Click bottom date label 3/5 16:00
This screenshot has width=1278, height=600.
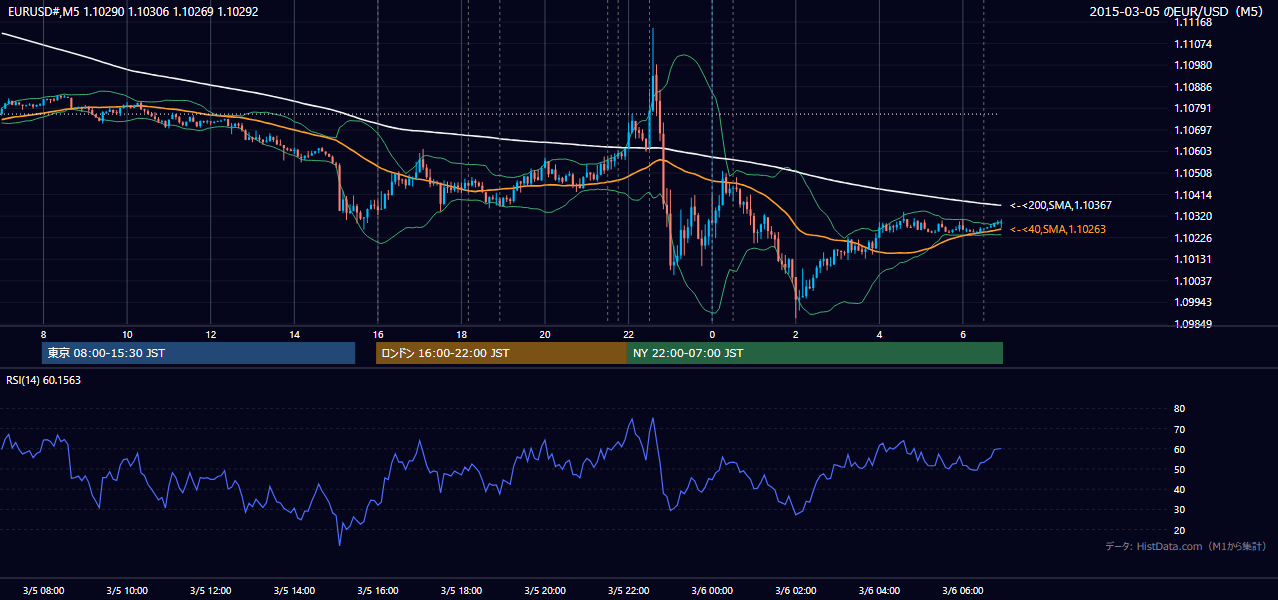coord(378,591)
